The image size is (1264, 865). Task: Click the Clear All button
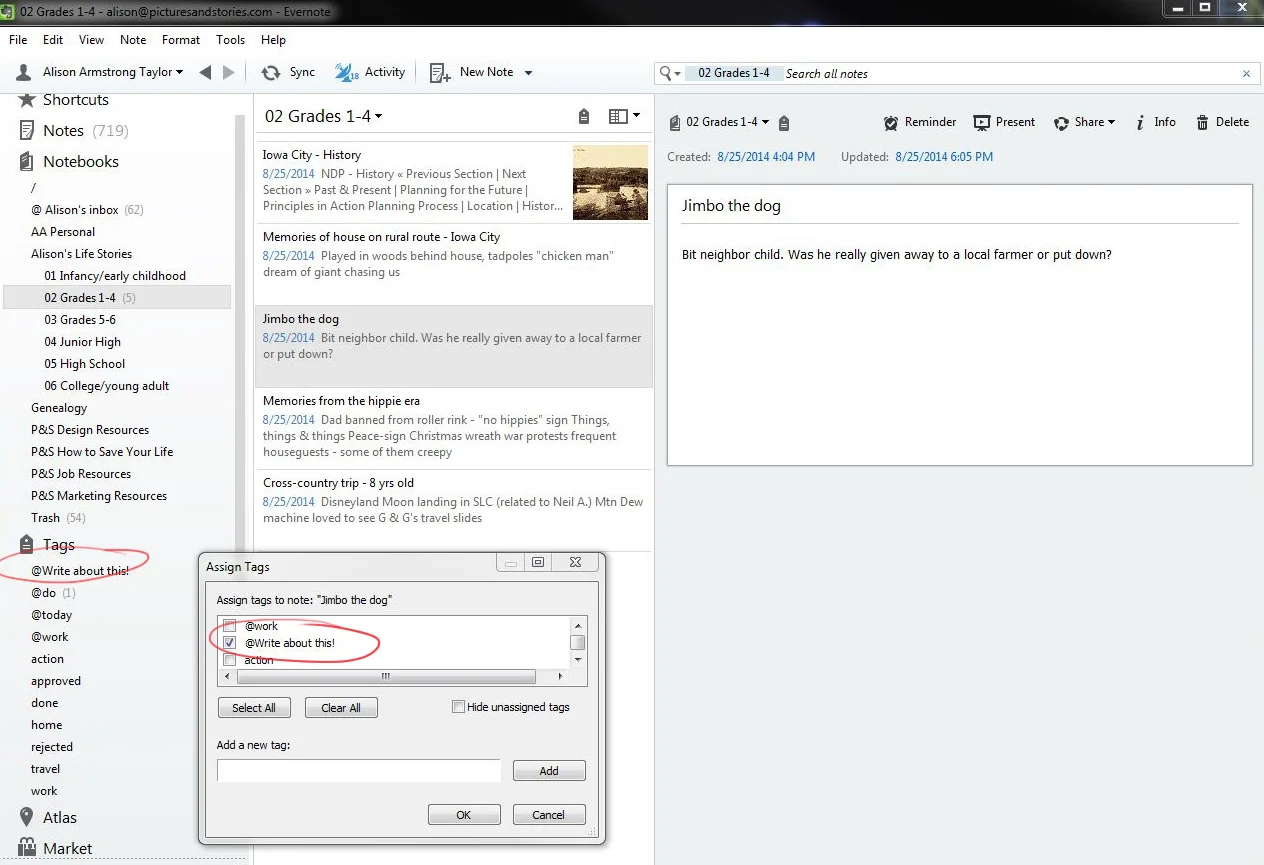341,708
